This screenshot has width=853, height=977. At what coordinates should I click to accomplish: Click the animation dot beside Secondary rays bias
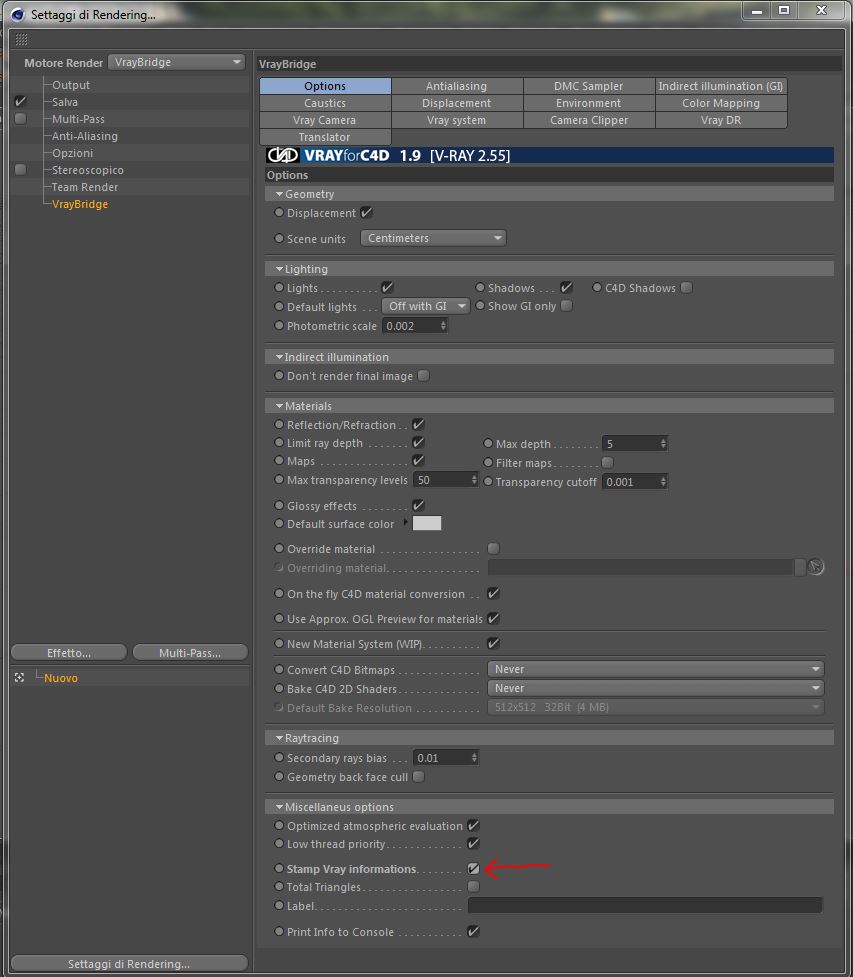[x=279, y=758]
